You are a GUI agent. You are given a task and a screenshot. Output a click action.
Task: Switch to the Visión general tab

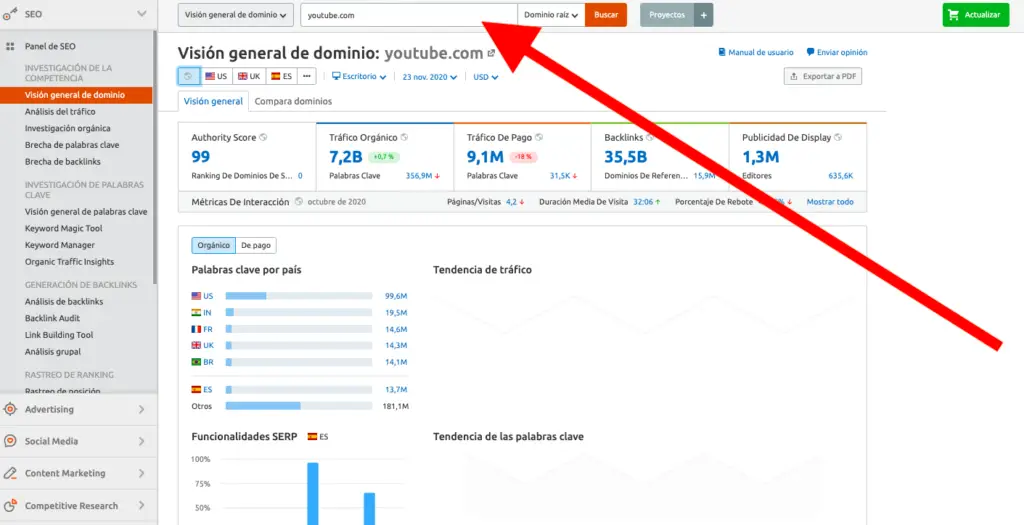(213, 101)
